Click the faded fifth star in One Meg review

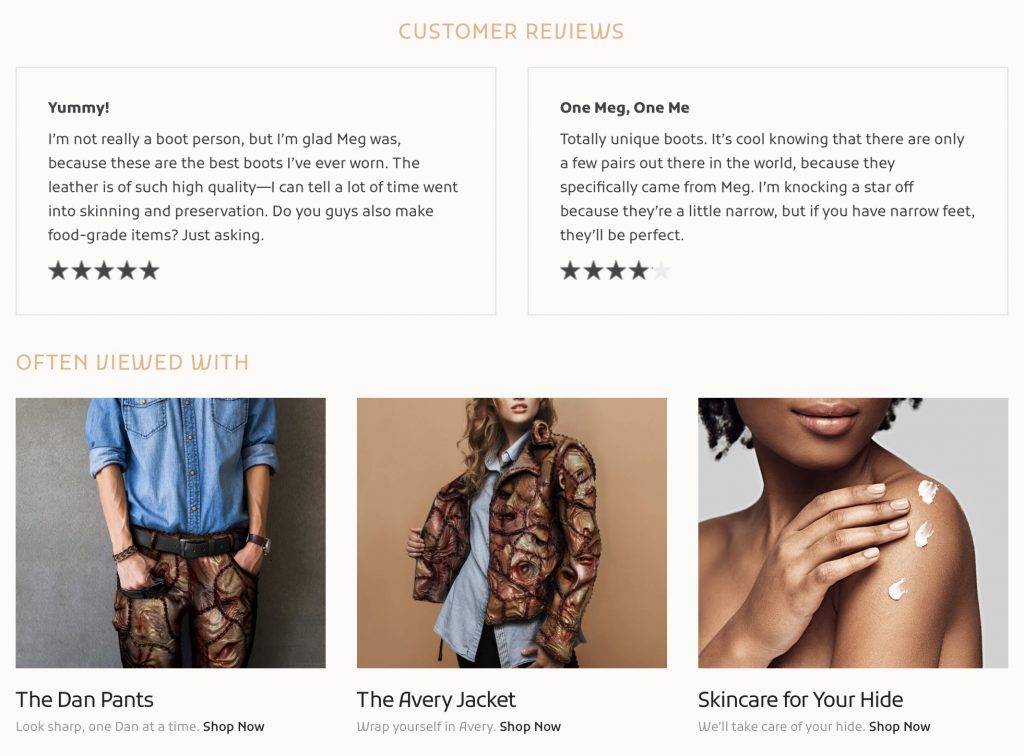661,270
